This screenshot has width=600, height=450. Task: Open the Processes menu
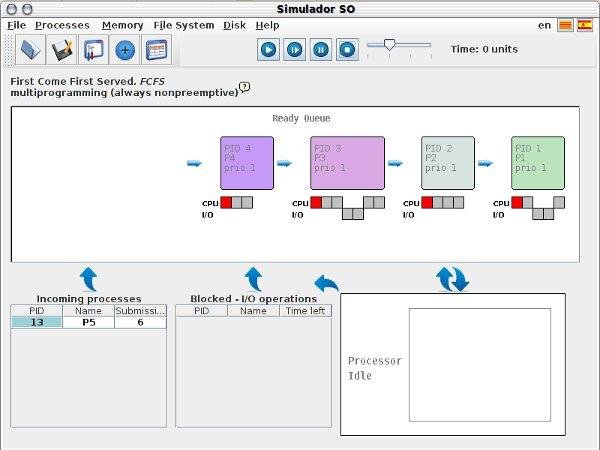(62, 25)
